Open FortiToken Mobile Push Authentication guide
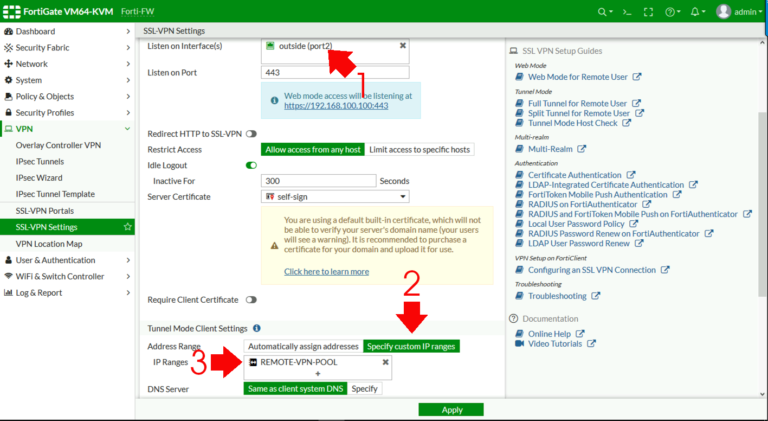Image resolution: width=768 pixels, height=421 pixels. point(598,194)
